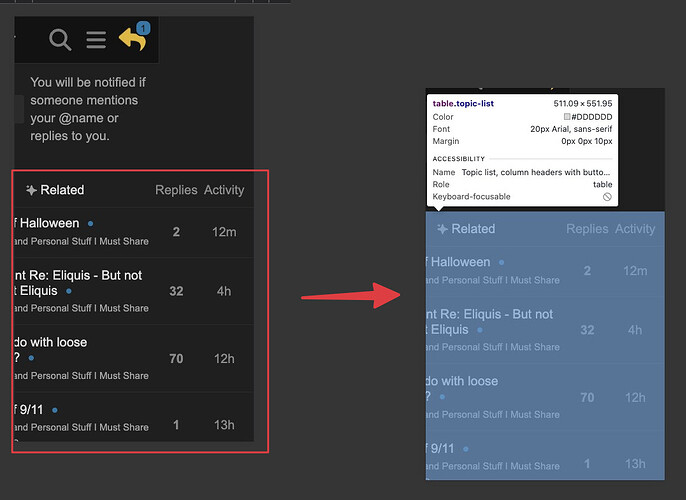The image size is (686, 500).
Task: Open the category link under Halloween in left list
Action: click(x=81, y=241)
